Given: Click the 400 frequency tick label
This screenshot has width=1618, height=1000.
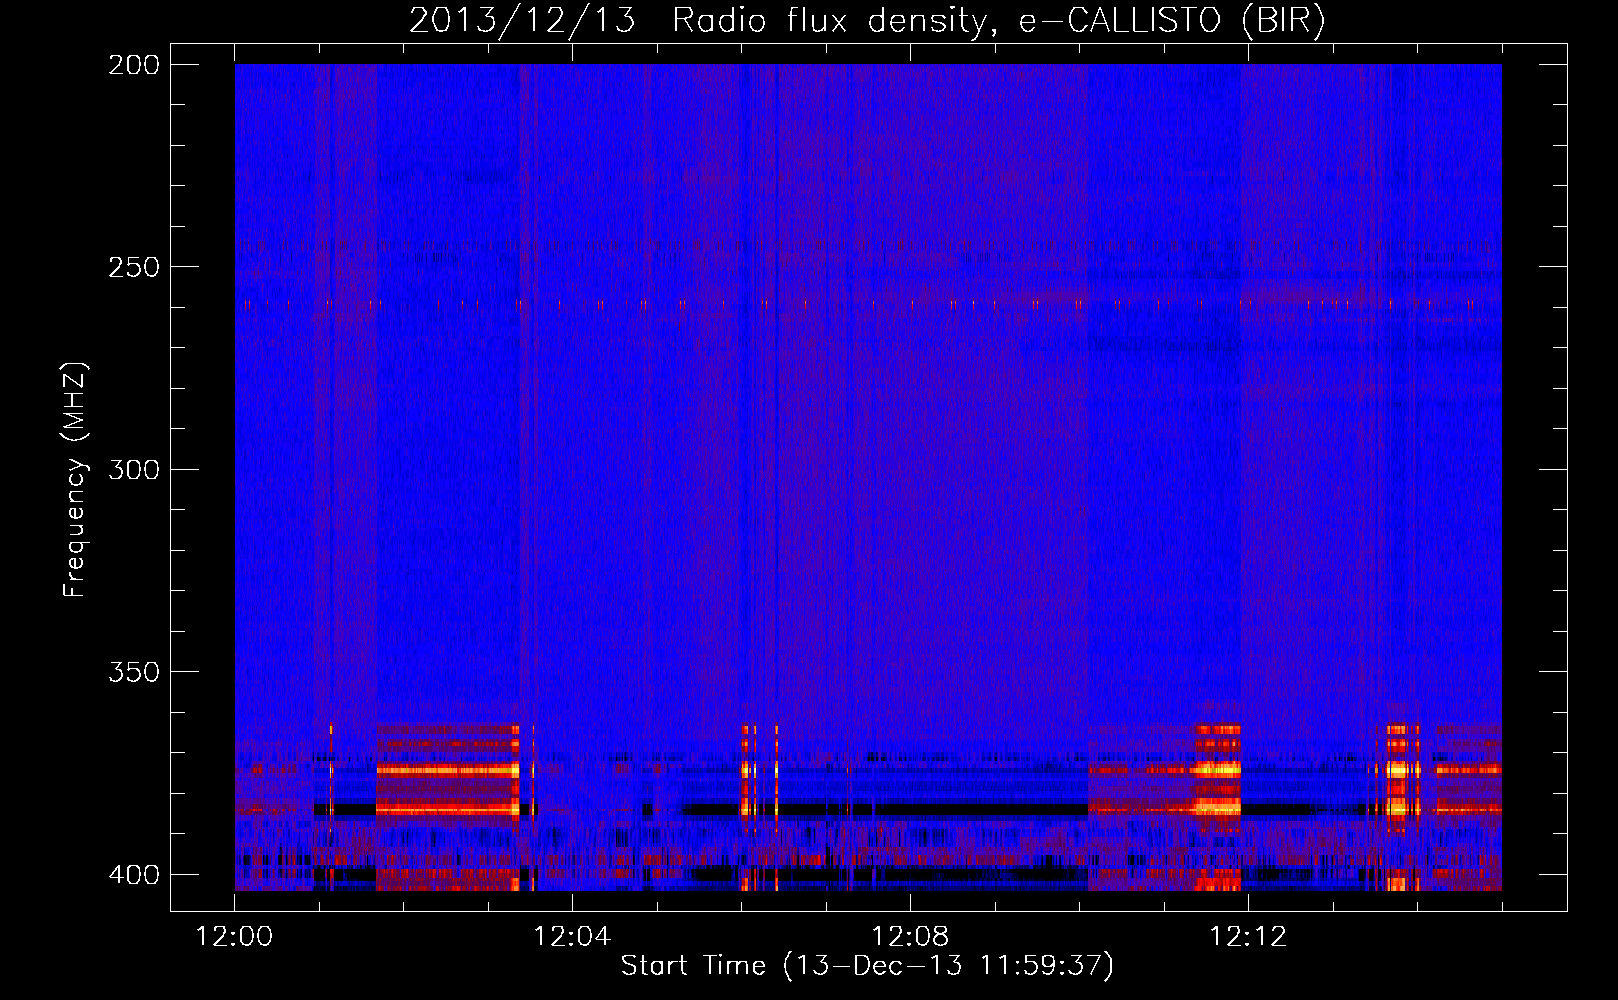Looking at the screenshot, I should coord(134,875).
